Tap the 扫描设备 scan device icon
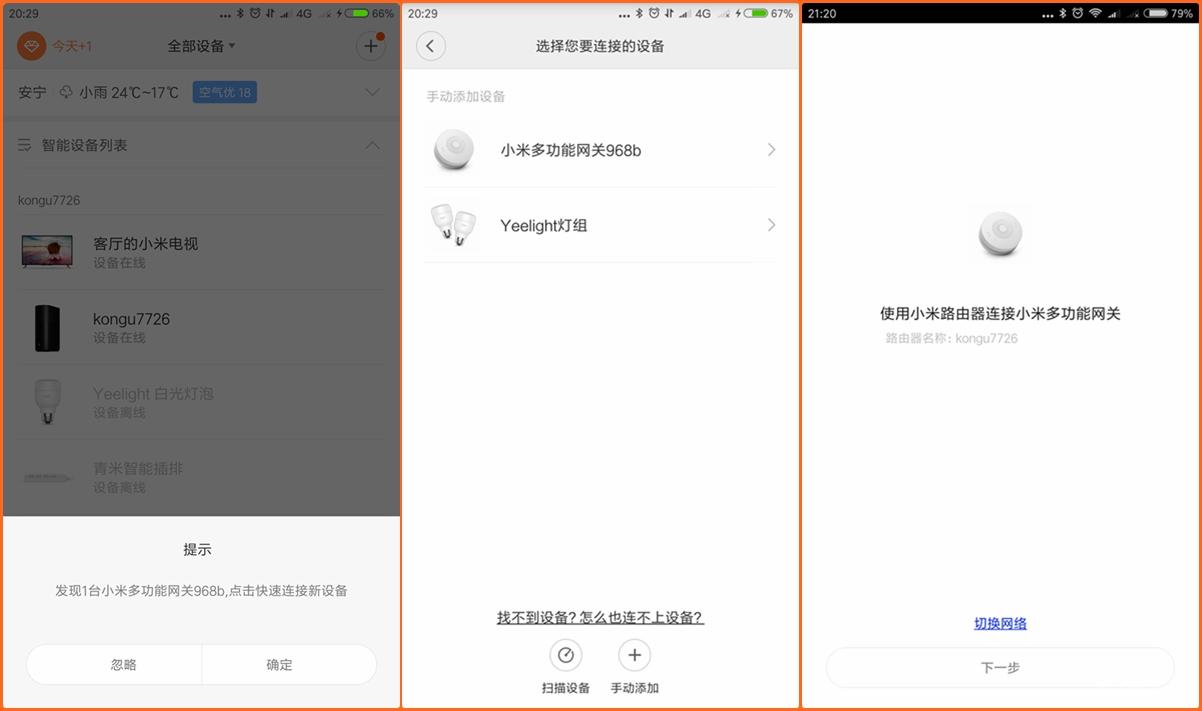 566,655
